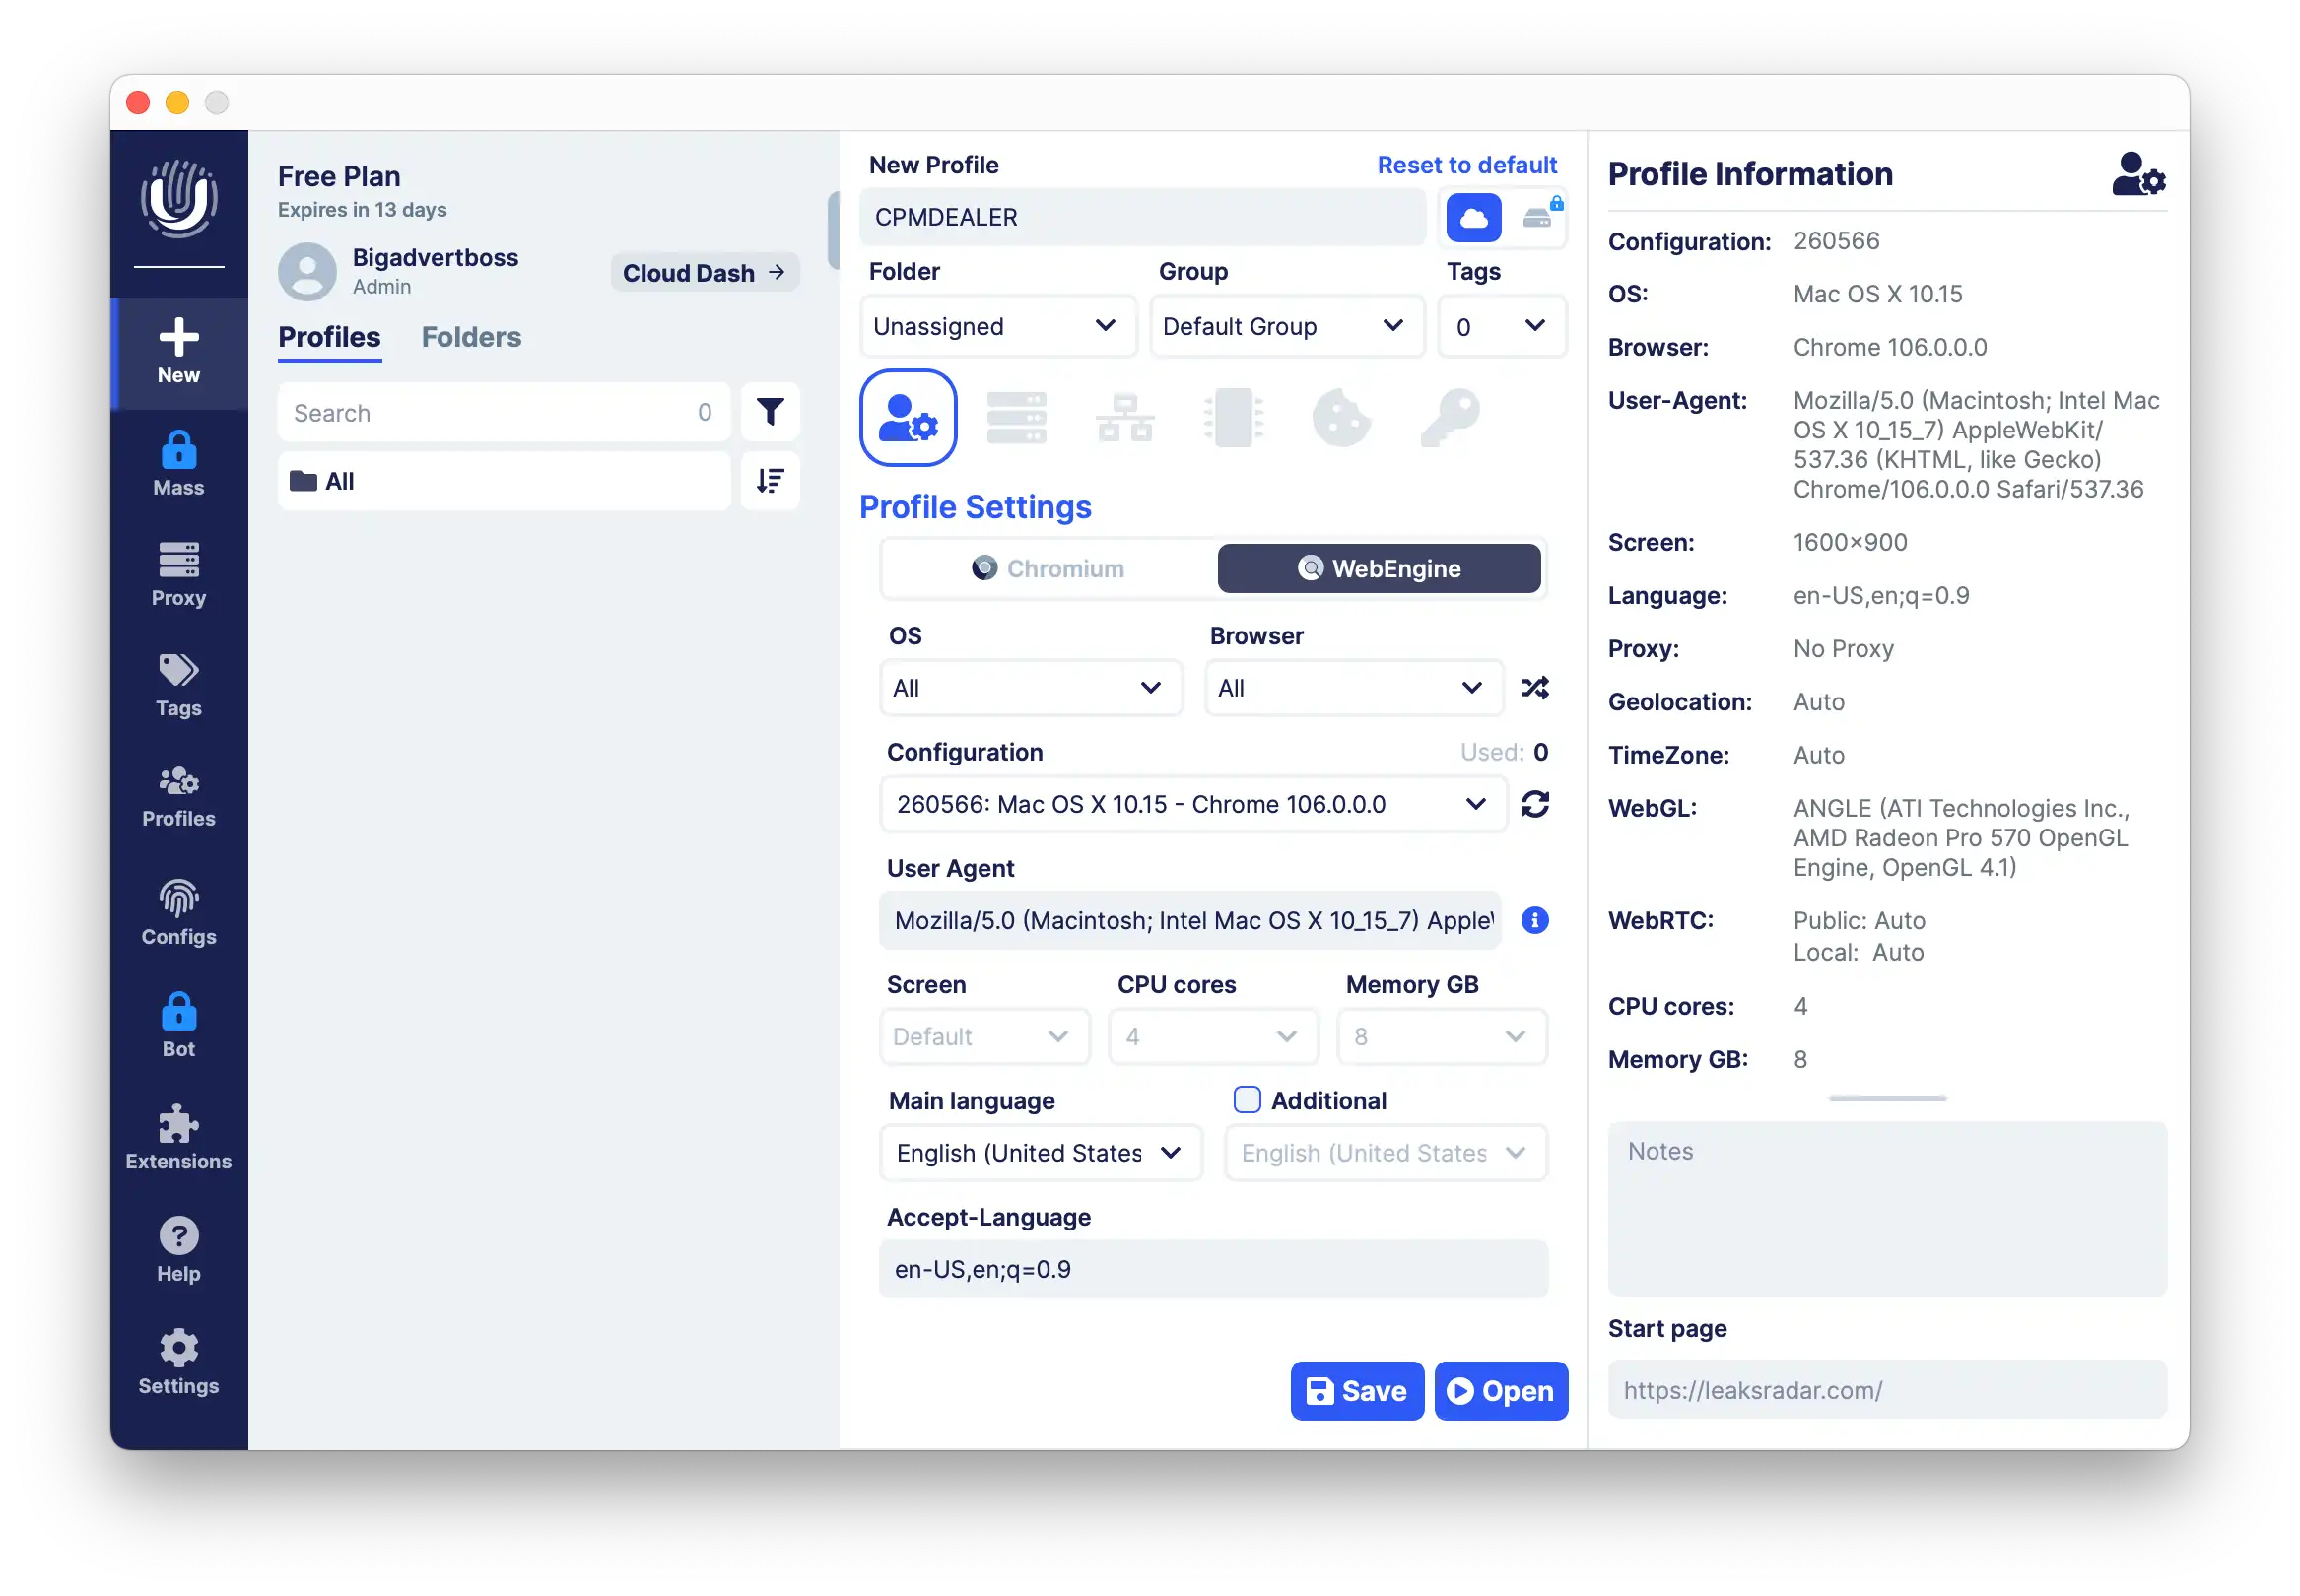Image resolution: width=2300 pixels, height=1596 pixels.
Task: Expand the OS dropdown
Action: (x=1030, y=688)
